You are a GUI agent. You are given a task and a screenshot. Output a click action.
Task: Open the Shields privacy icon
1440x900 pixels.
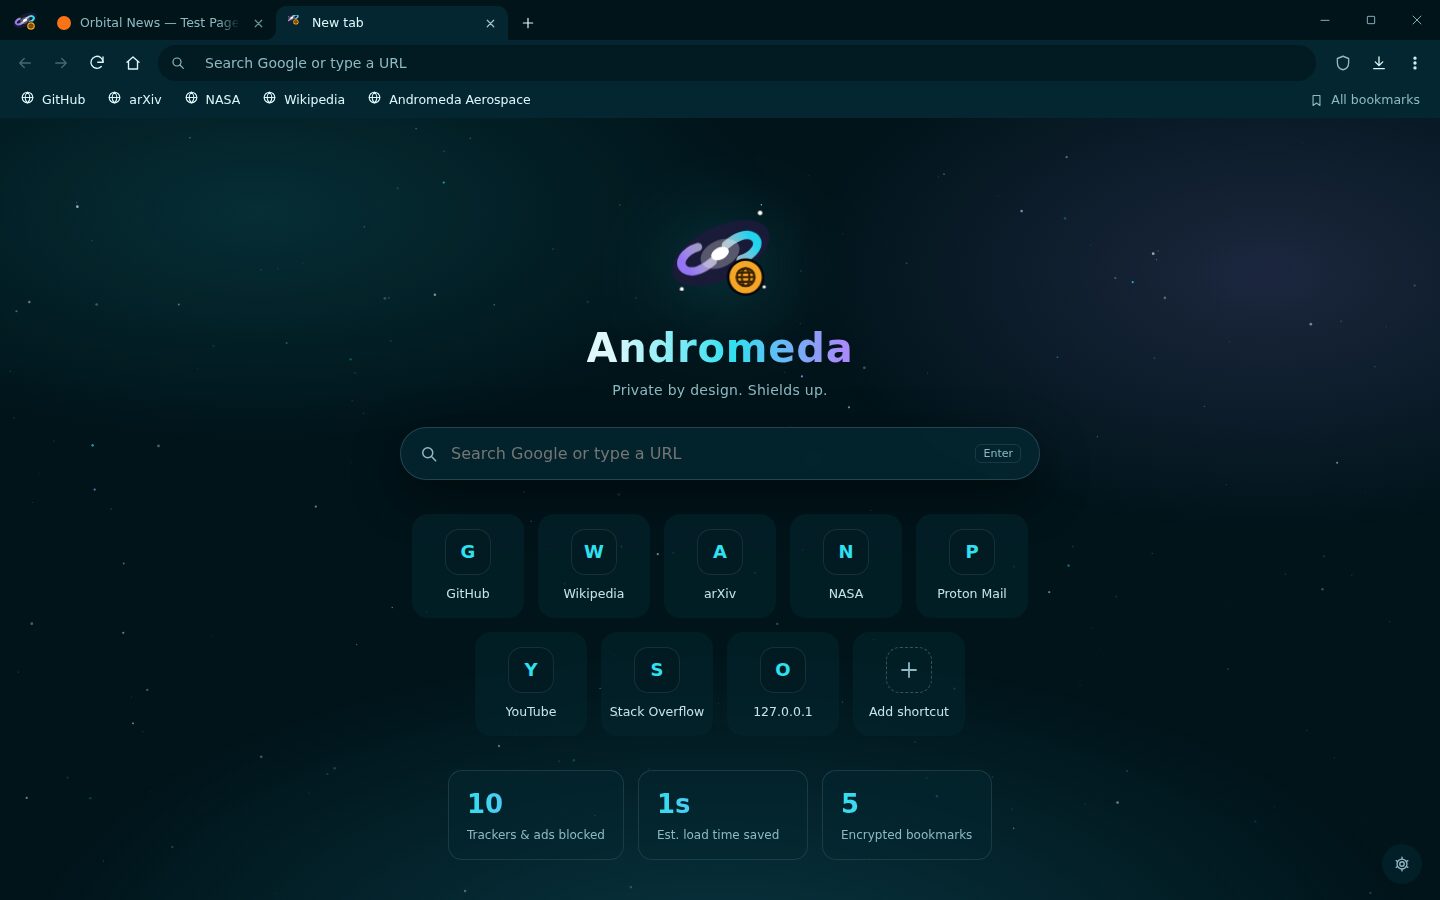point(1343,63)
